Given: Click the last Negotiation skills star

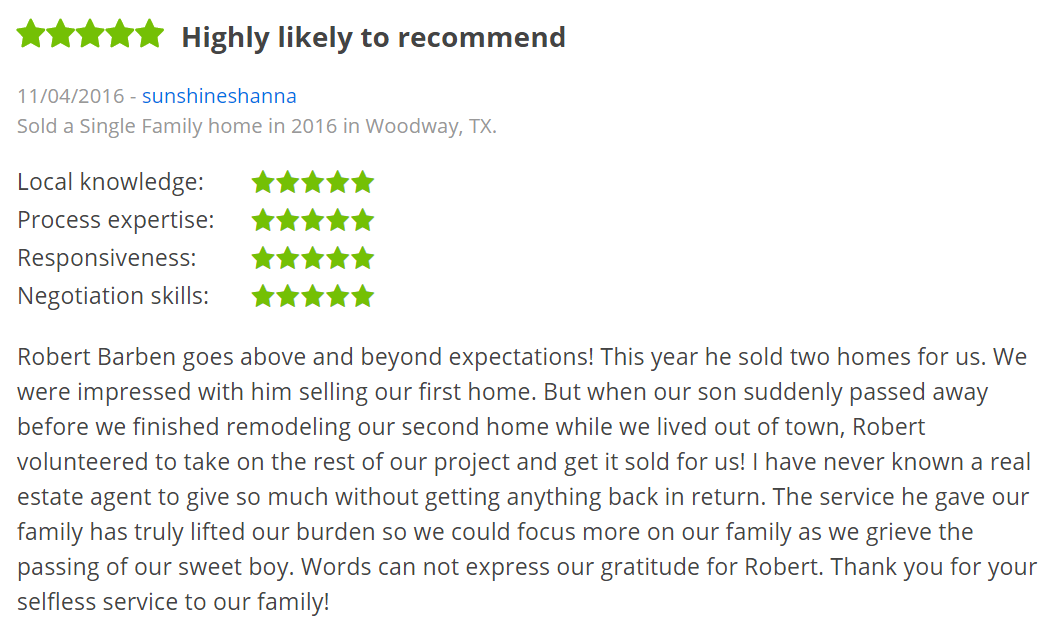Looking at the screenshot, I should 362,296.
